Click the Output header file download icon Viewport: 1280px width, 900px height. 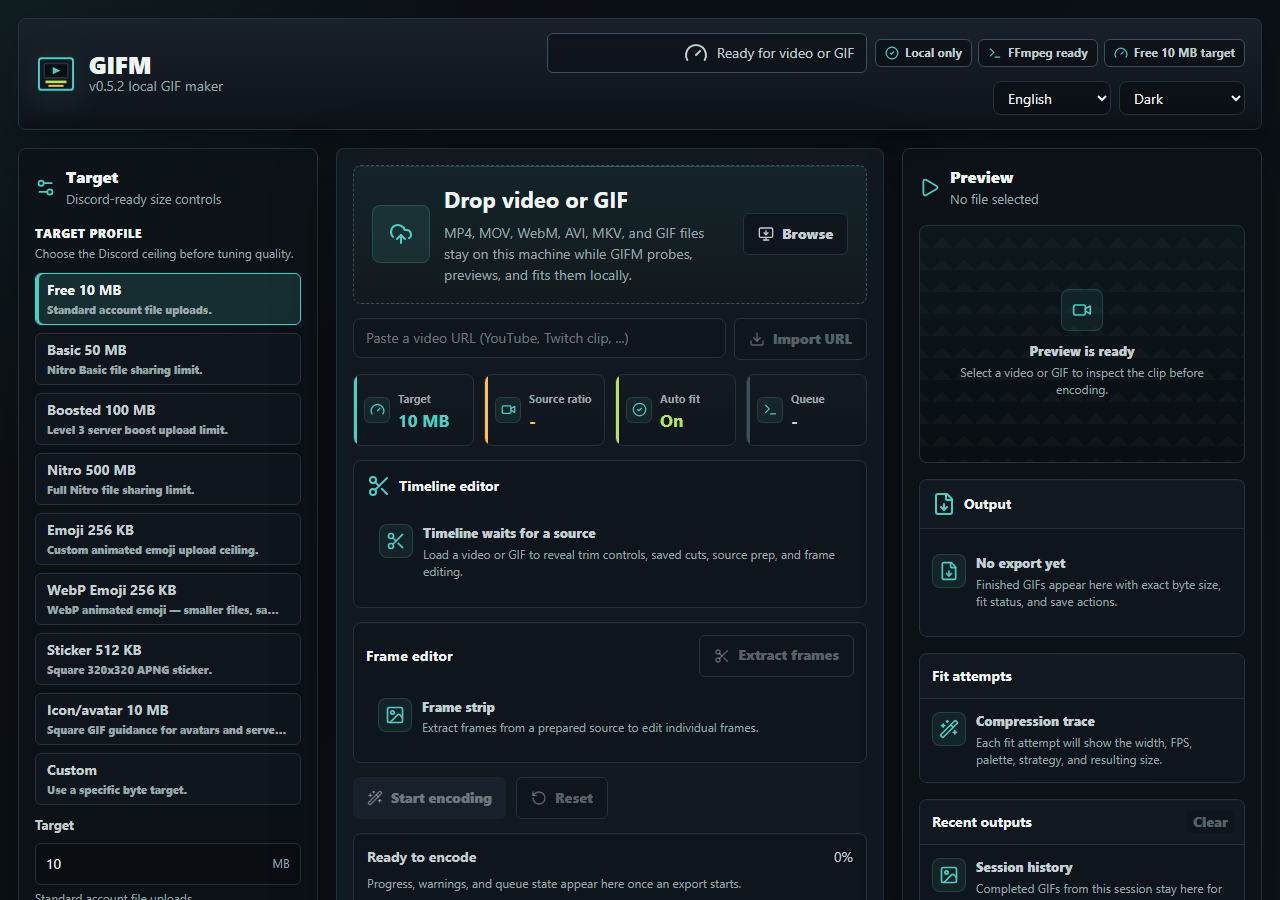pyautogui.click(x=943, y=504)
